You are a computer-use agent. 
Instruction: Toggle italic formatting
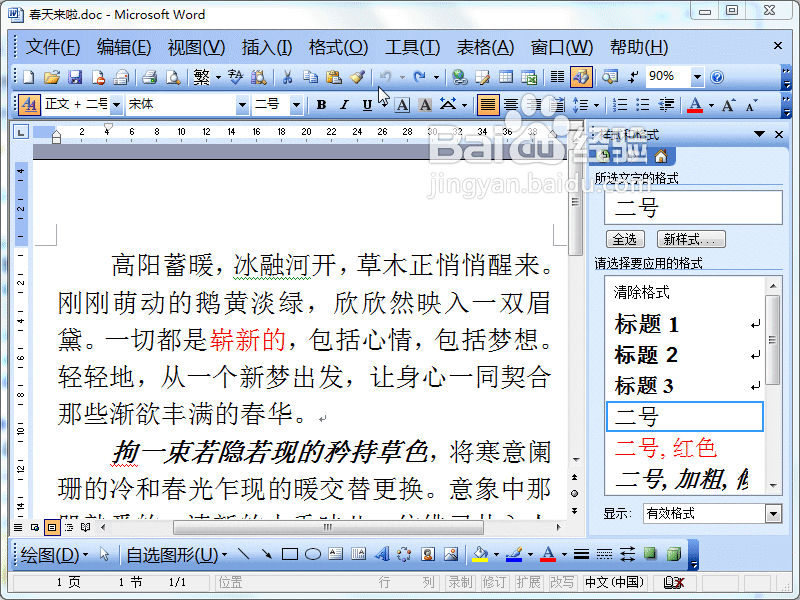[343, 104]
